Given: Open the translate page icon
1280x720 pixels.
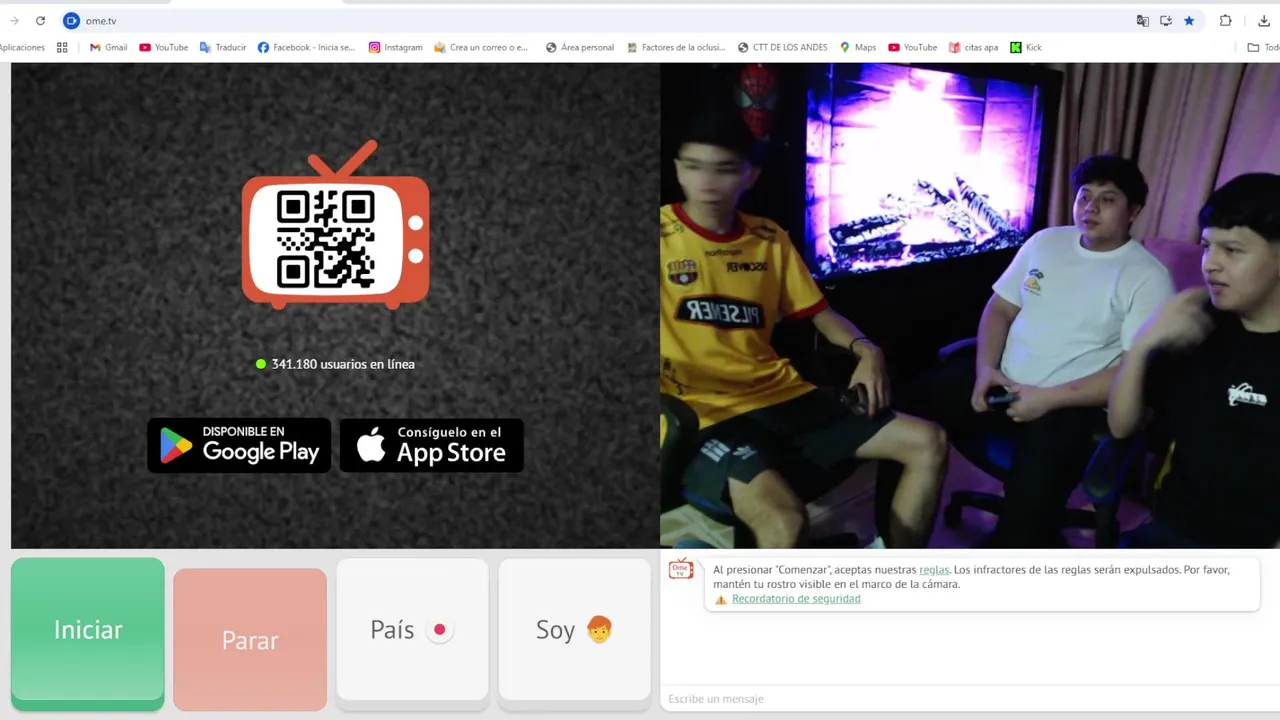Looking at the screenshot, I should click(1143, 20).
